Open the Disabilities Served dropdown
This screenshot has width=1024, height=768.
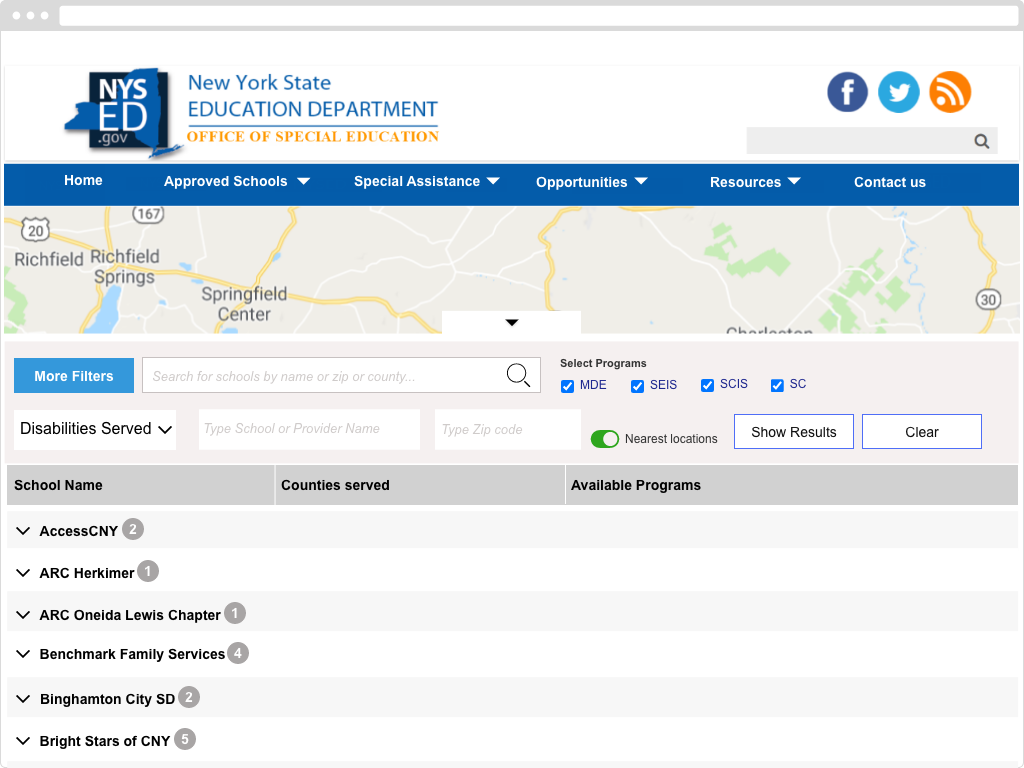(x=95, y=429)
